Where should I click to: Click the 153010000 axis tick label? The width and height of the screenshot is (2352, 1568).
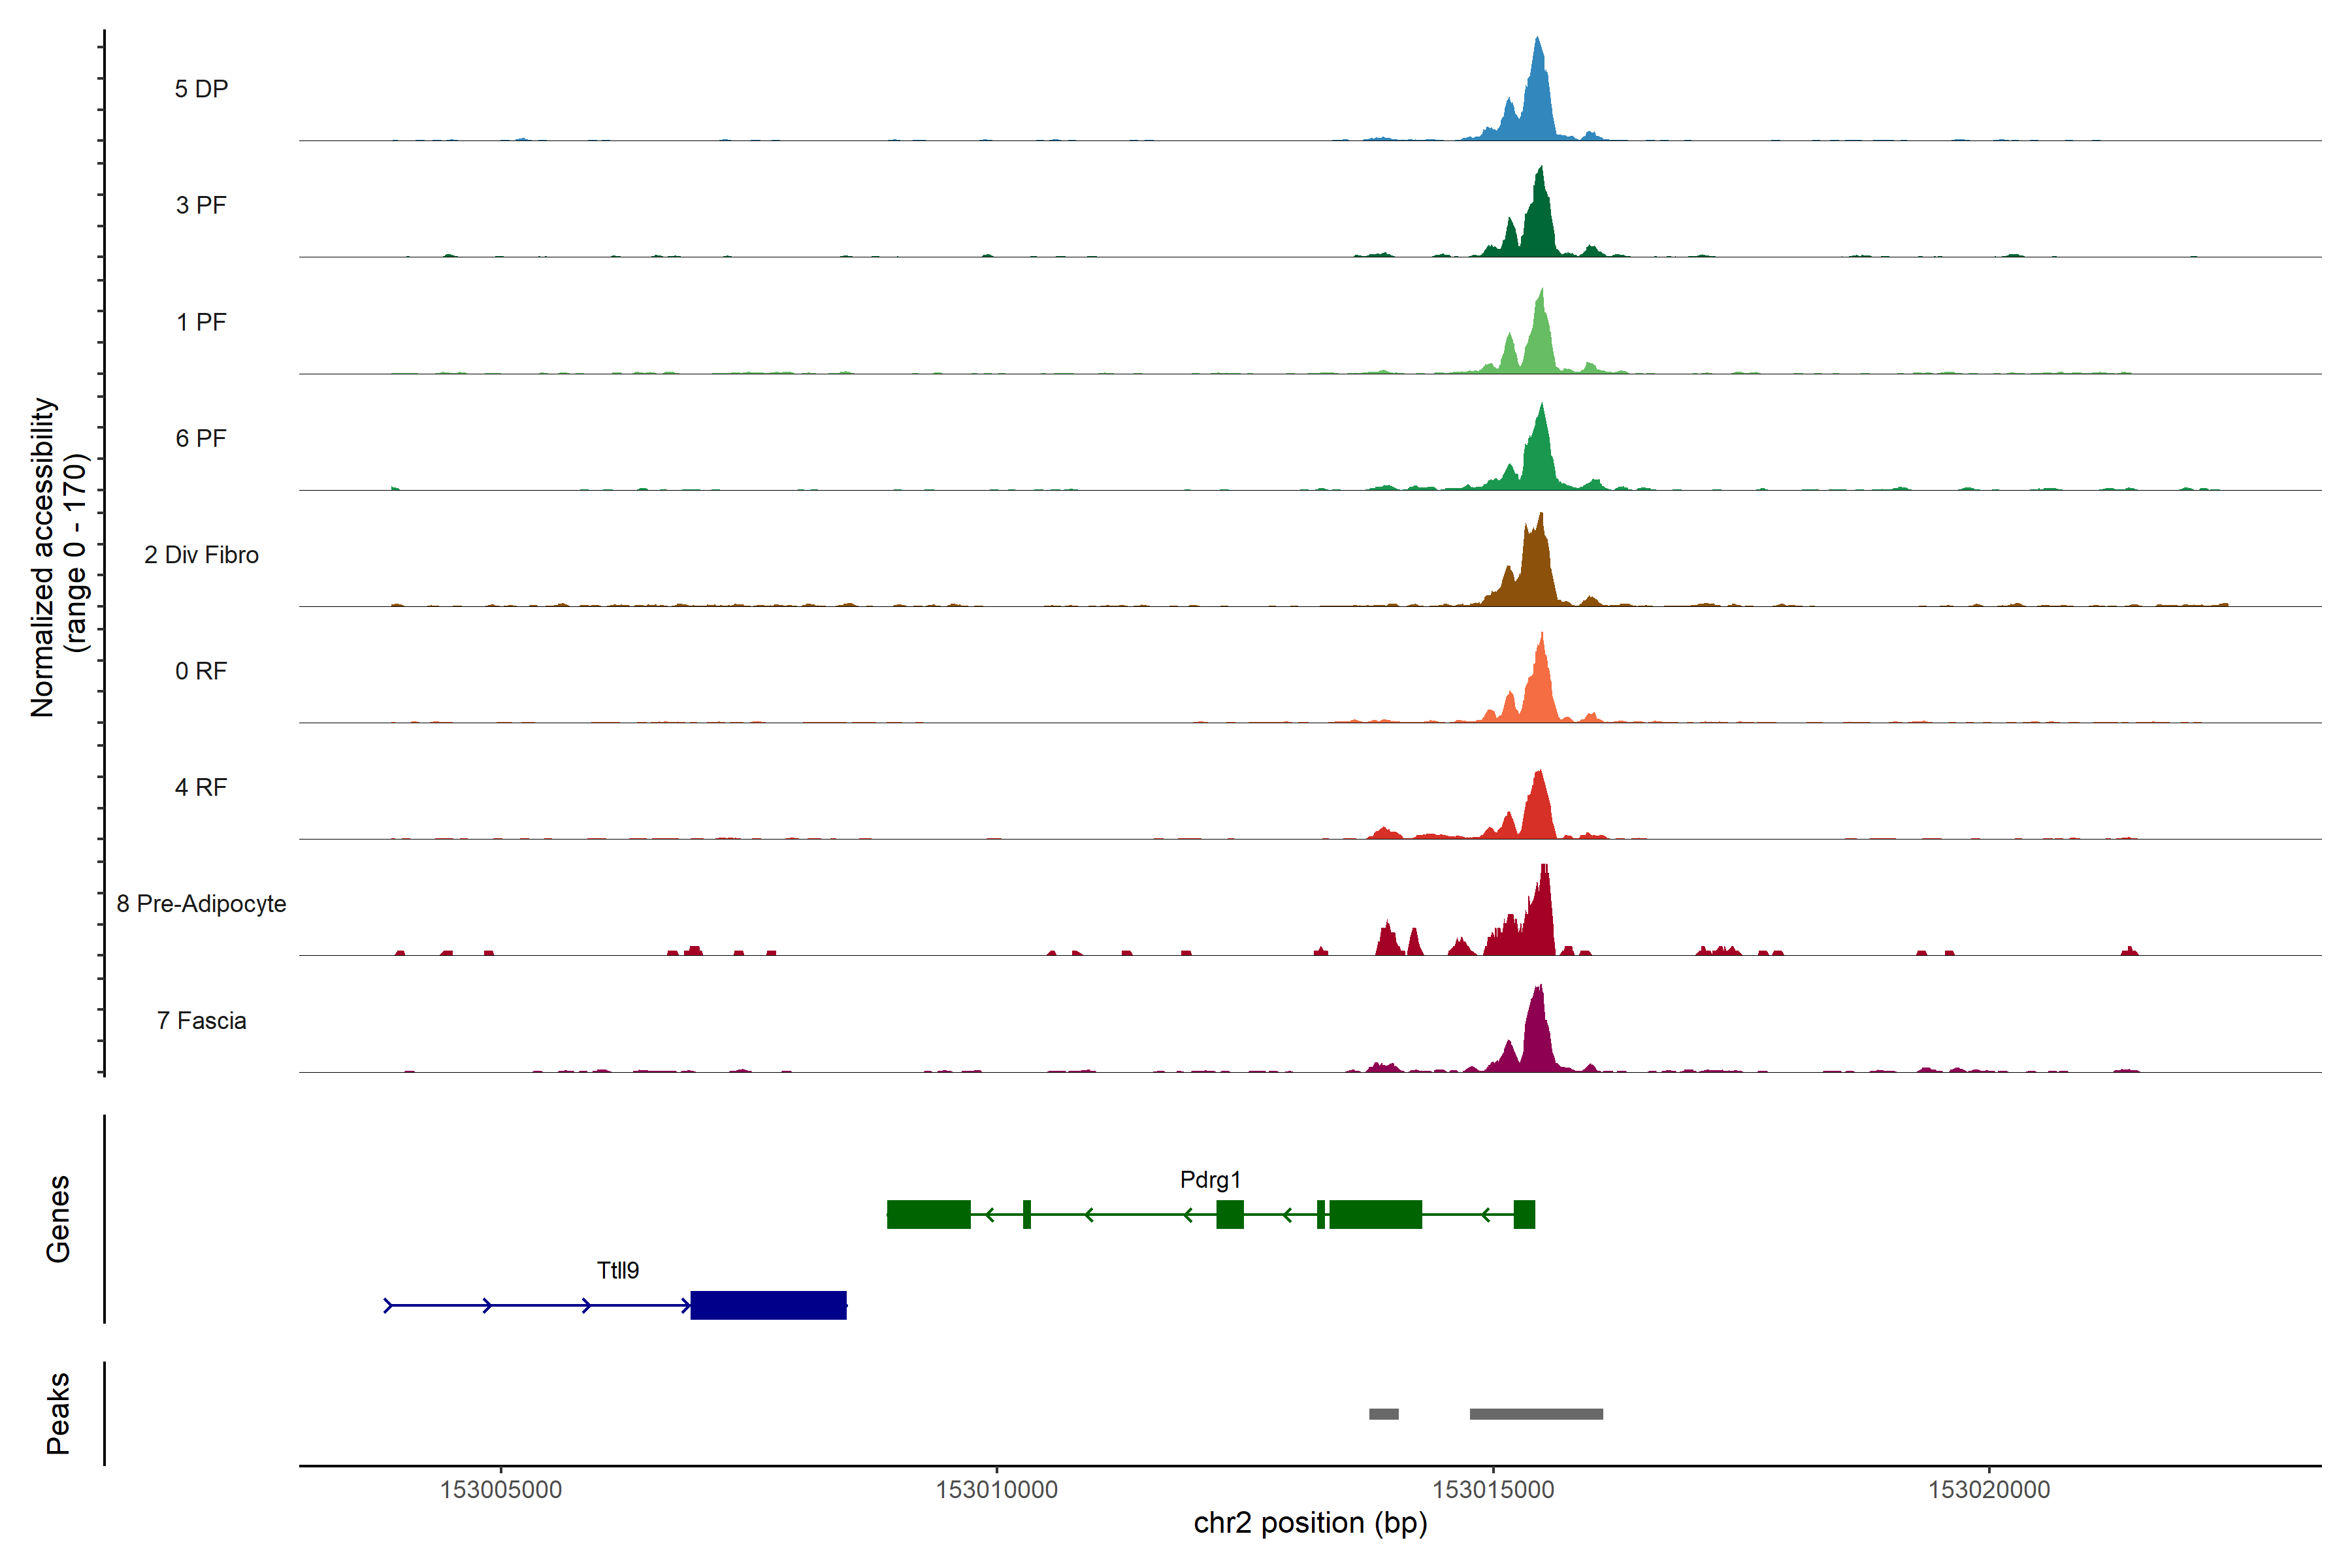pyautogui.click(x=996, y=1490)
